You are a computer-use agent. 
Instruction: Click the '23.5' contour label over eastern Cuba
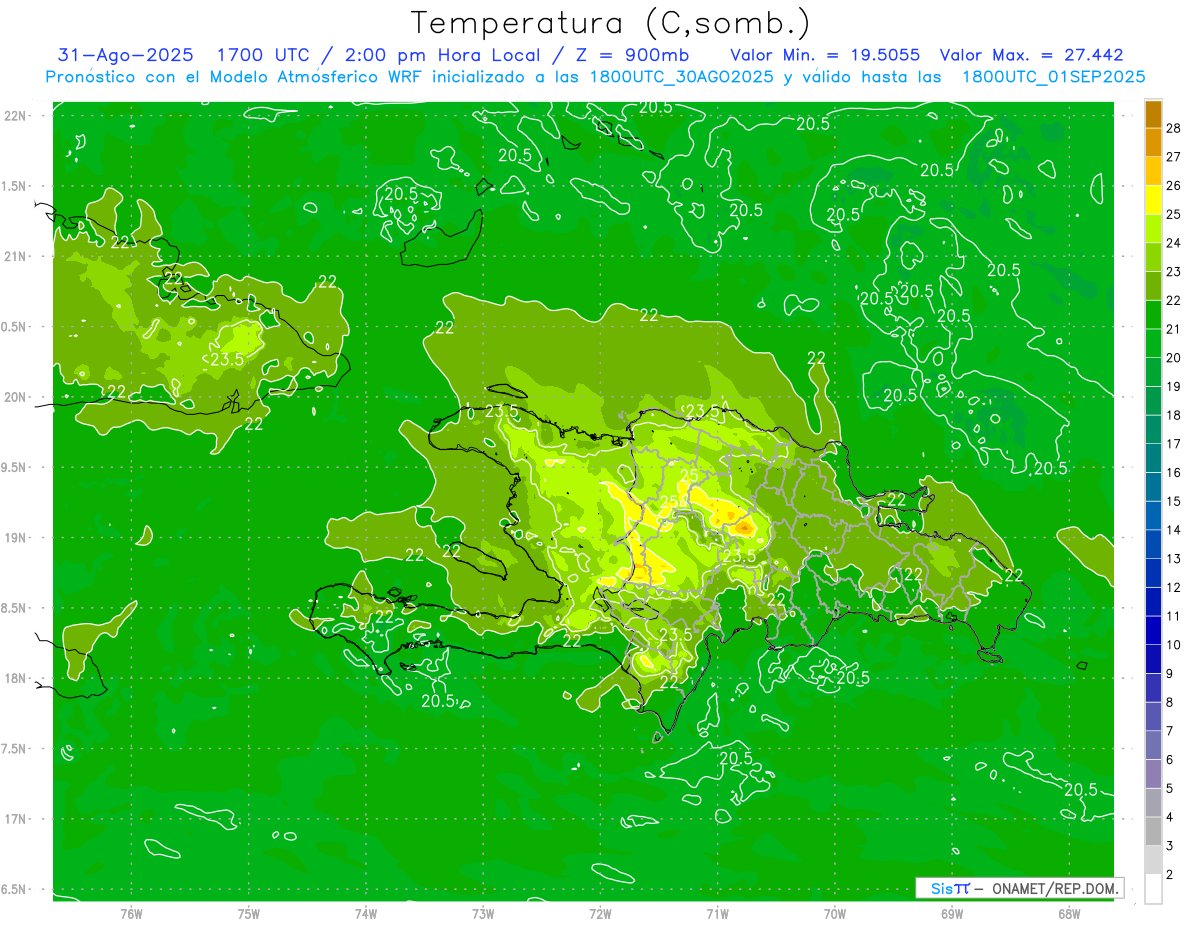pos(227,360)
